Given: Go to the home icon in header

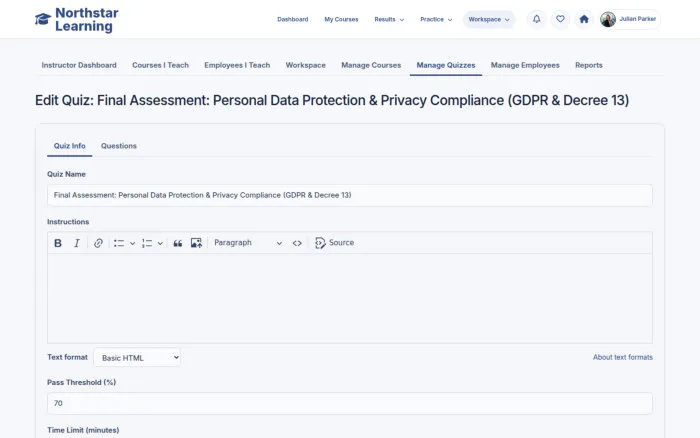Looking at the screenshot, I should (x=584, y=19).
